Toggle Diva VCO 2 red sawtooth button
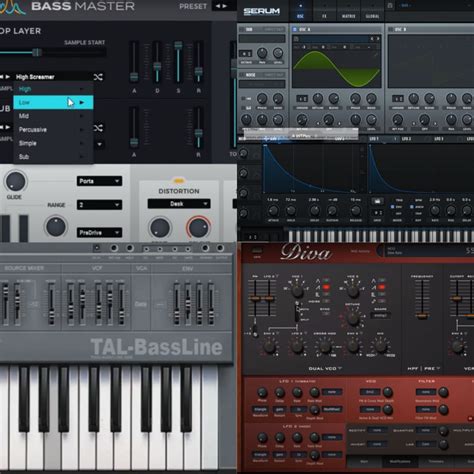The image size is (474, 474). point(381,287)
